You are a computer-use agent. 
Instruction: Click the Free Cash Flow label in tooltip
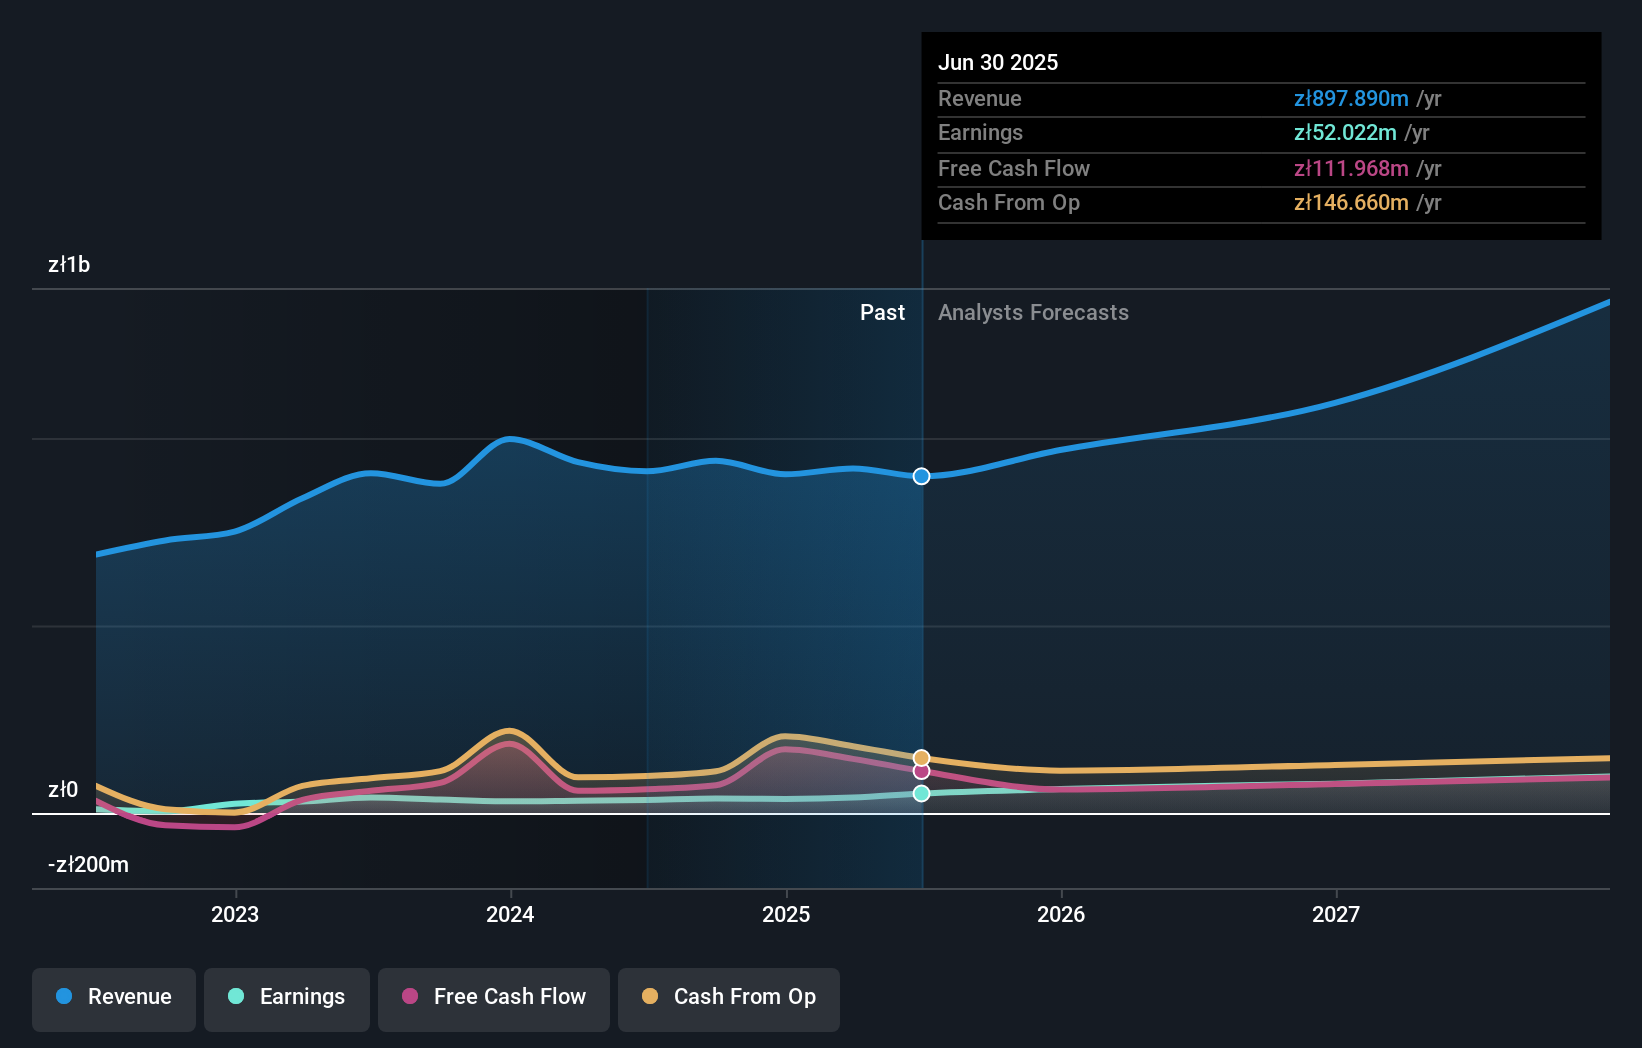(x=1014, y=169)
